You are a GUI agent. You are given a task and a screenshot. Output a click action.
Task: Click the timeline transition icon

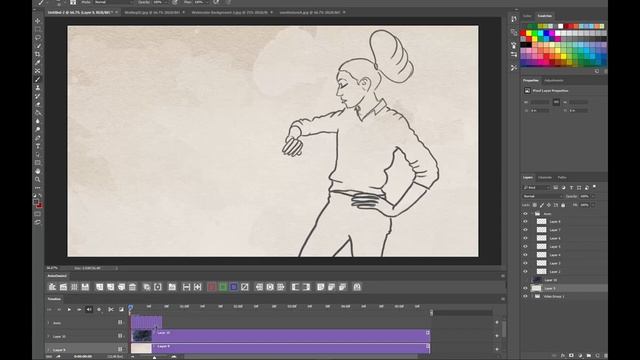coord(121,309)
